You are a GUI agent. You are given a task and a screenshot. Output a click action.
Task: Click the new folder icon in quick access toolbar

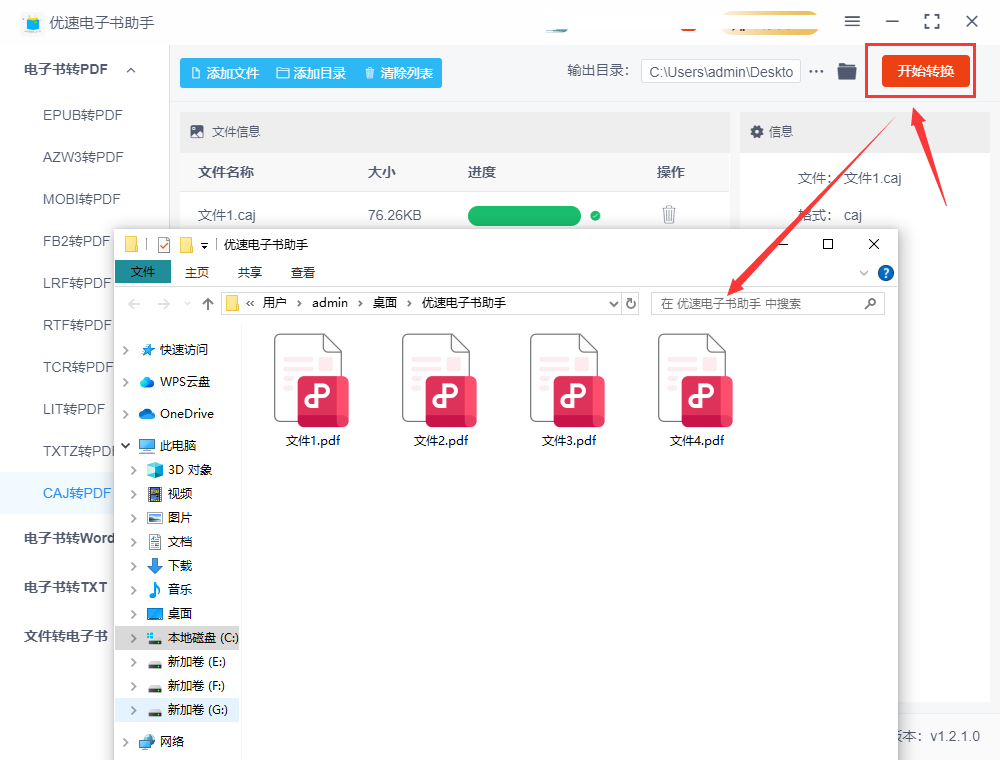click(186, 245)
